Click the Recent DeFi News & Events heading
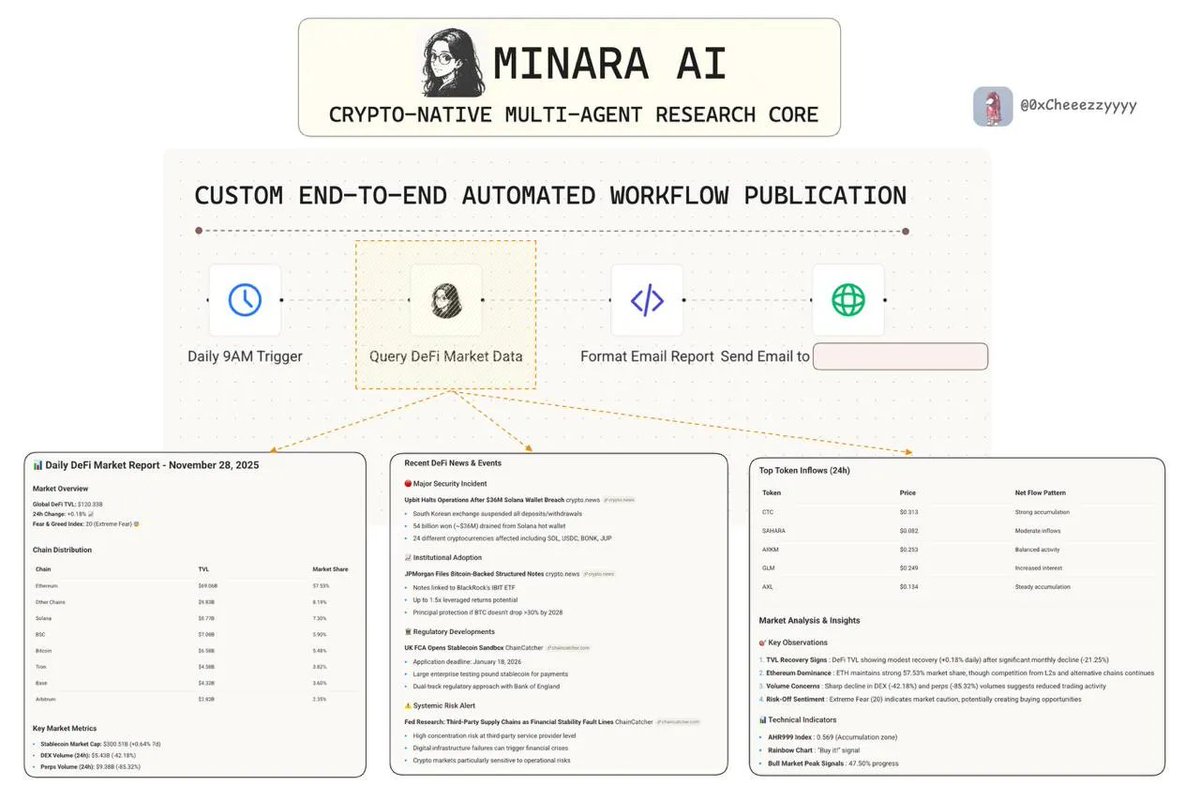Screen dimensions: 1200x801 [x=453, y=464]
